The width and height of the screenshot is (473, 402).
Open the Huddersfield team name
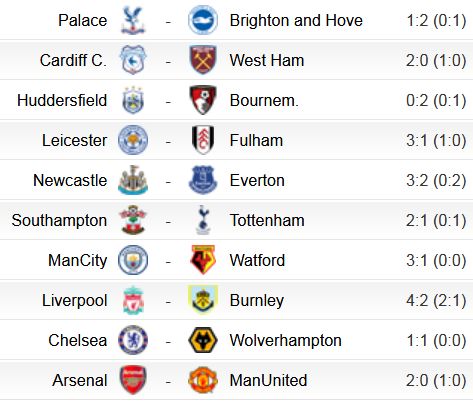(x=62, y=100)
